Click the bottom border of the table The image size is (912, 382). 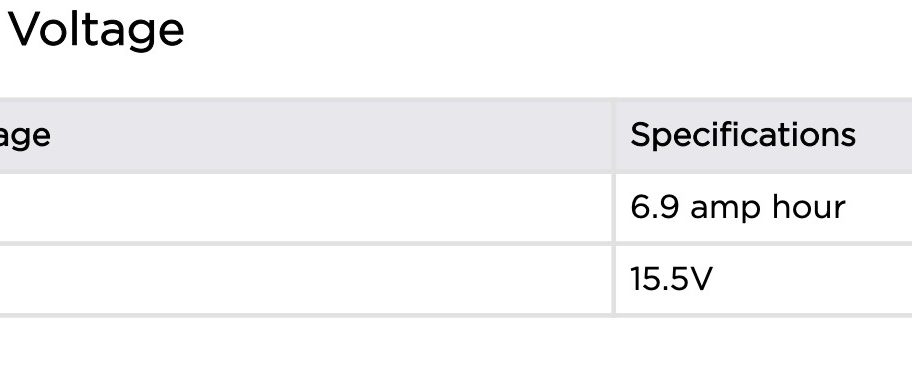click(x=456, y=316)
